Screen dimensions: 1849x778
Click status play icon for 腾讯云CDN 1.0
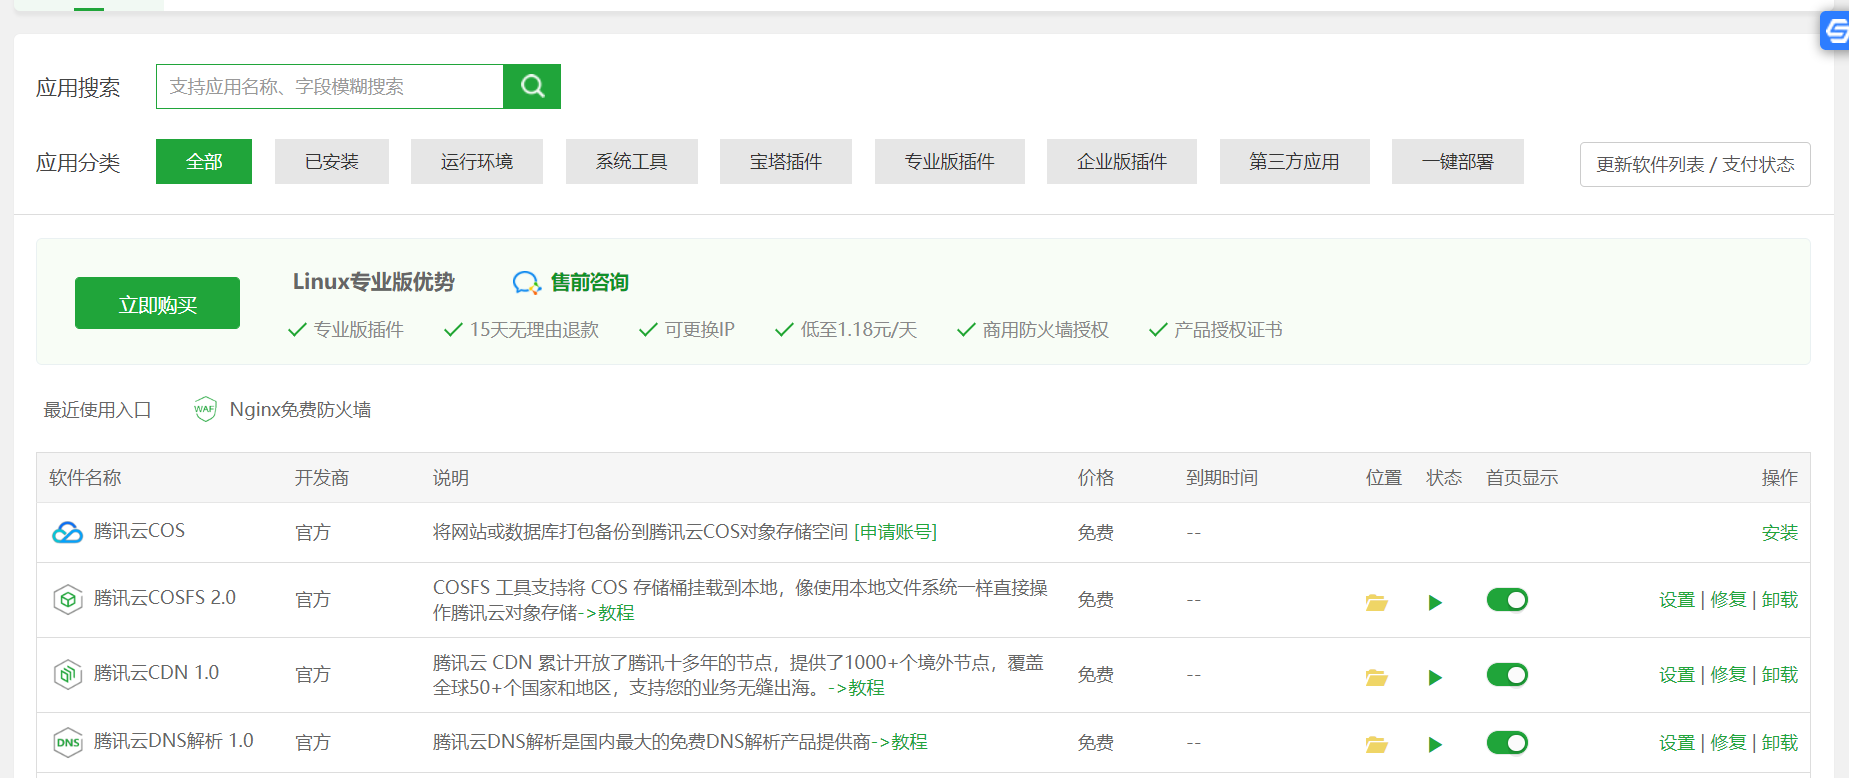[x=1435, y=677]
